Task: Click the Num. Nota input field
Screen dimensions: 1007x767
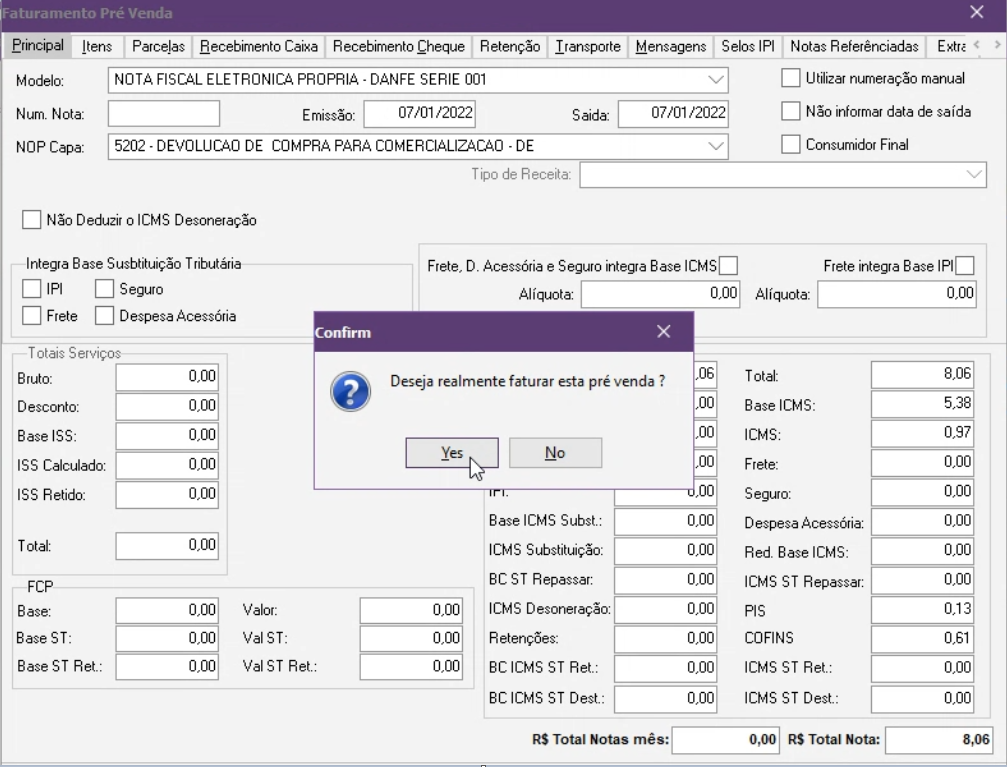Action: pyautogui.click(x=163, y=114)
